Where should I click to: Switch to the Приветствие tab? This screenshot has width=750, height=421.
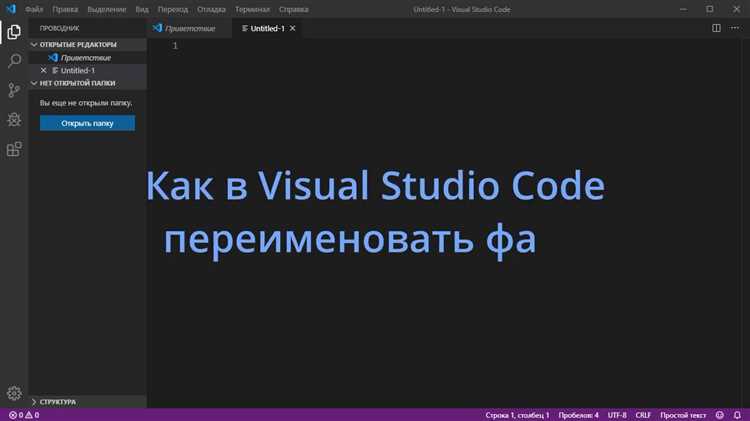(x=189, y=29)
